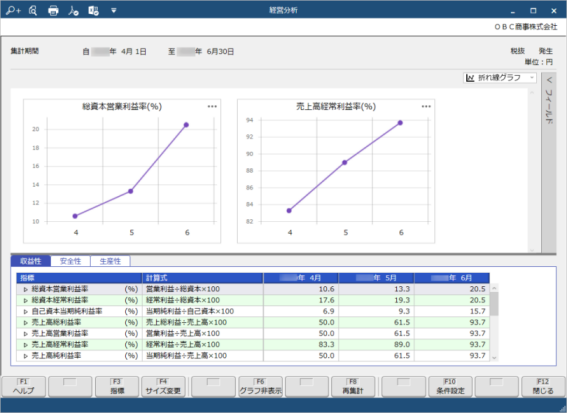Image resolution: width=567 pixels, height=413 pixels.
Task: Open options menu of 売上高経常利益率 chart
Action: (426, 106)
